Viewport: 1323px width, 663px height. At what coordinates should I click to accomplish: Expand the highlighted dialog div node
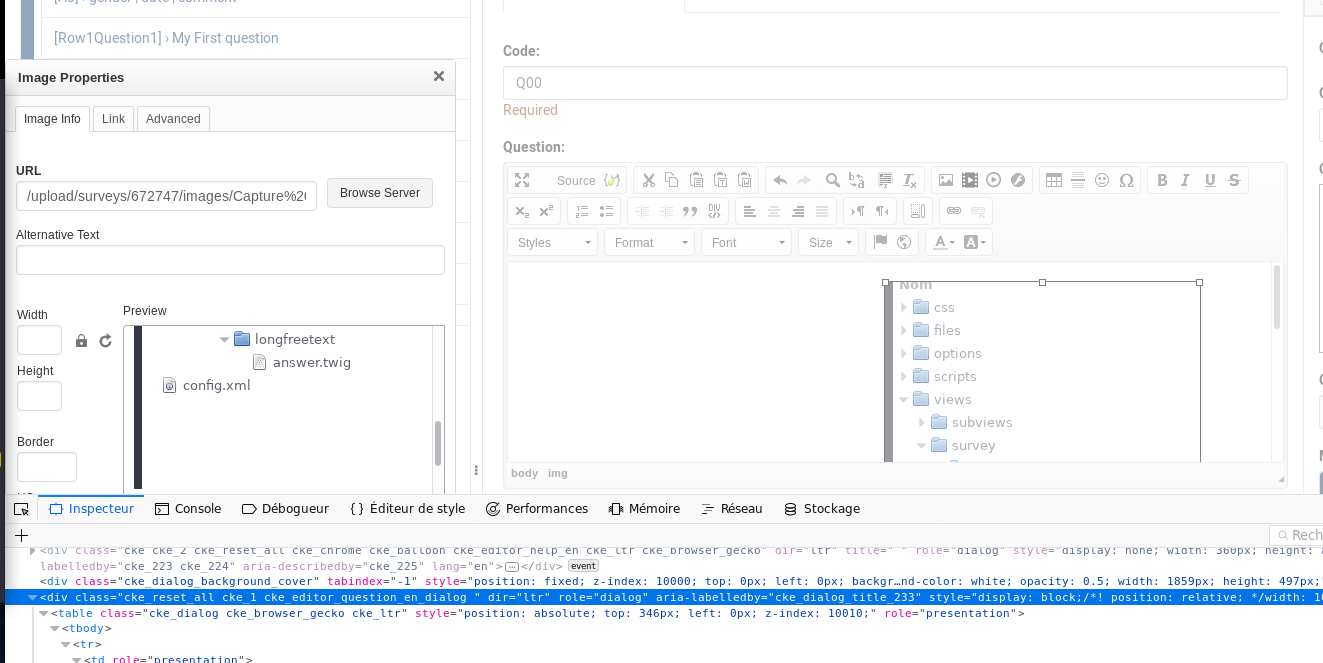pos(34,597)
